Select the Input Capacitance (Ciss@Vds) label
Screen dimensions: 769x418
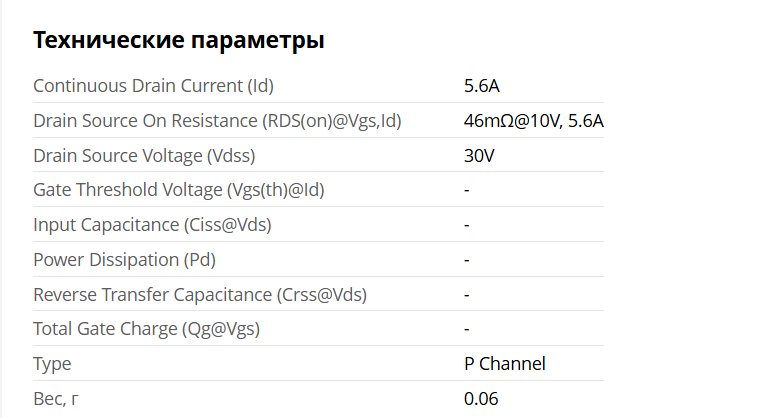[152, 225]
